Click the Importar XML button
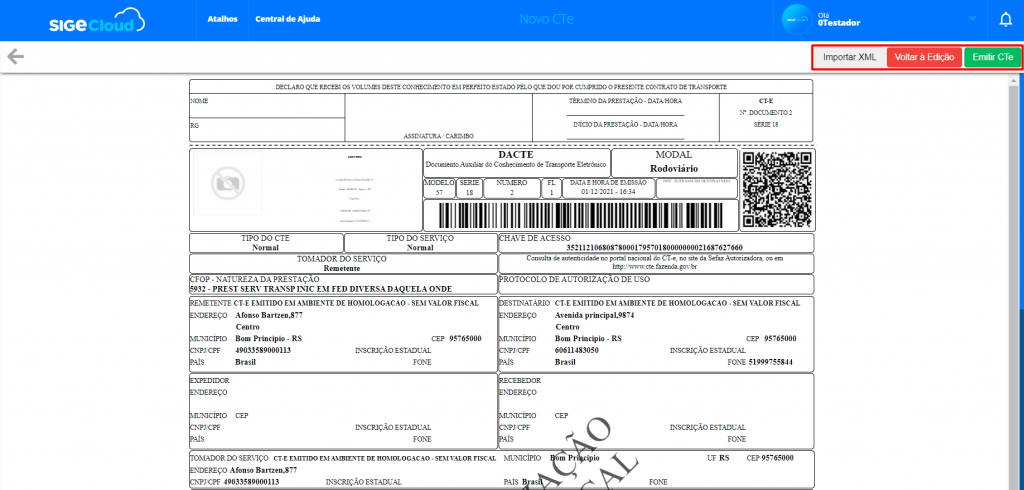The image size is (1024, 490). (x=850, y=57)
